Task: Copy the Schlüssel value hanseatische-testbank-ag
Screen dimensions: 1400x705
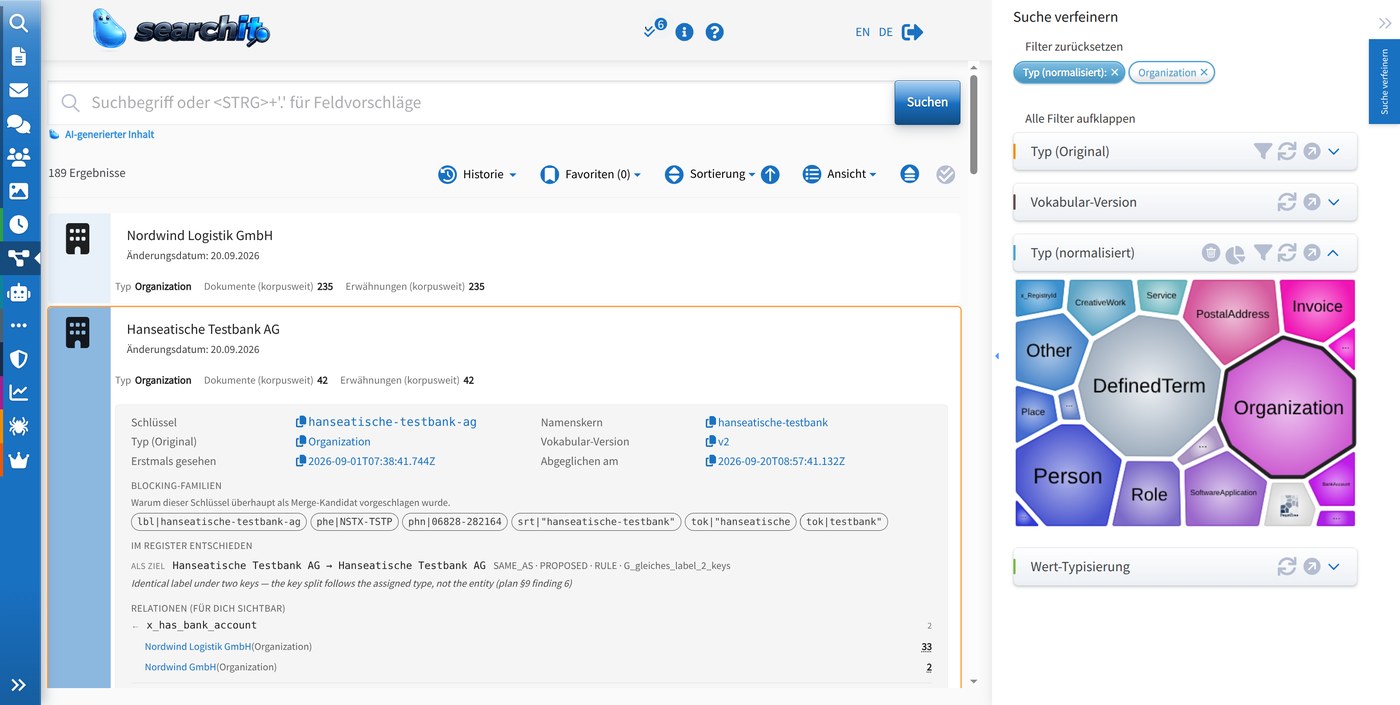Action: tap(301, 422)
